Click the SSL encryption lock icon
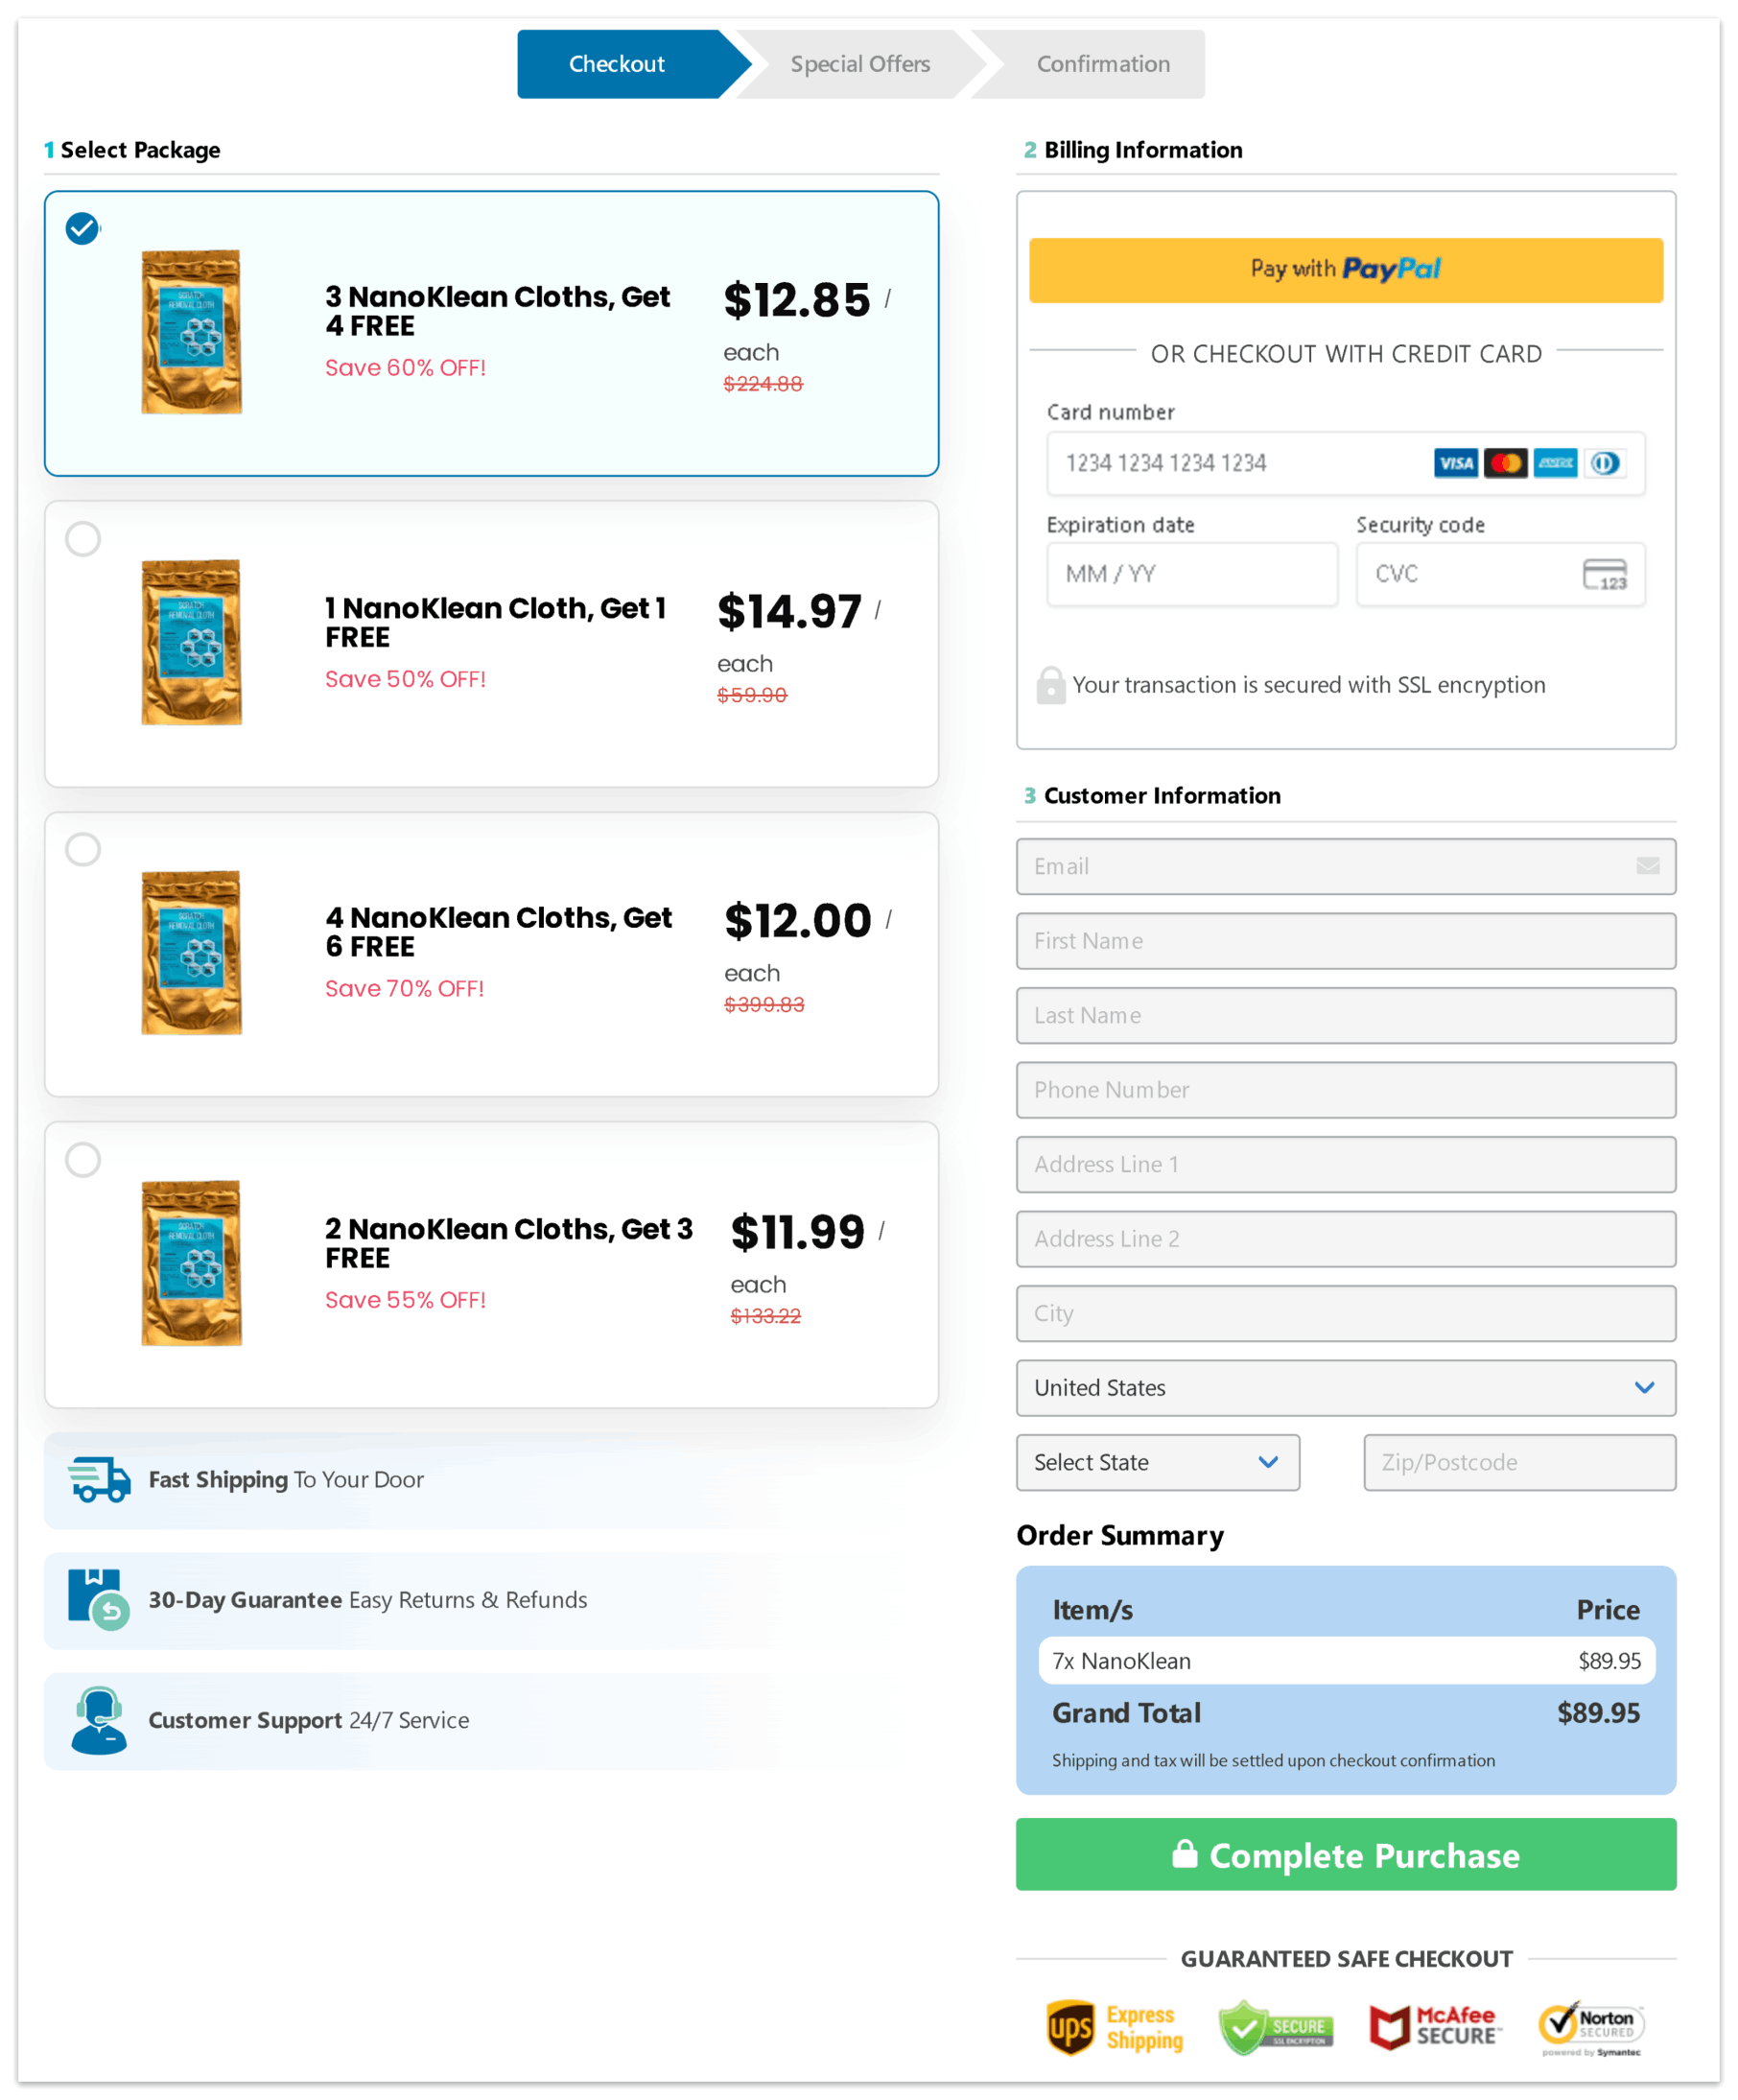Screen dimensions: 1738x2100 (1050, 686)
